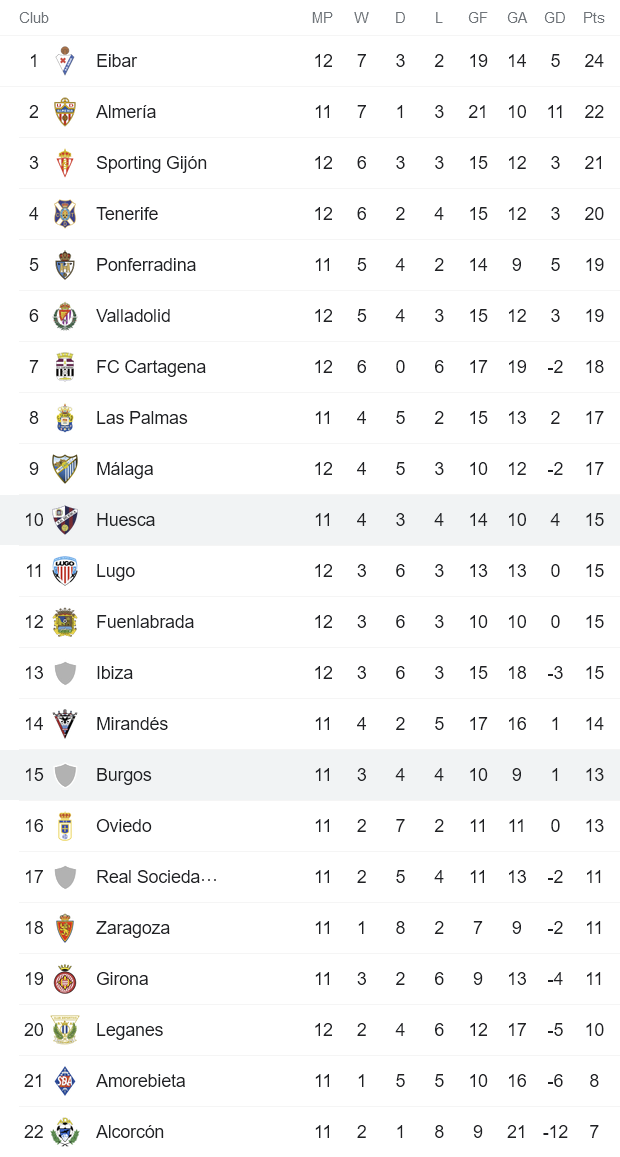Open the Huesca team page
Screen dimensions: 620x1157
click(x=124, y=519)
